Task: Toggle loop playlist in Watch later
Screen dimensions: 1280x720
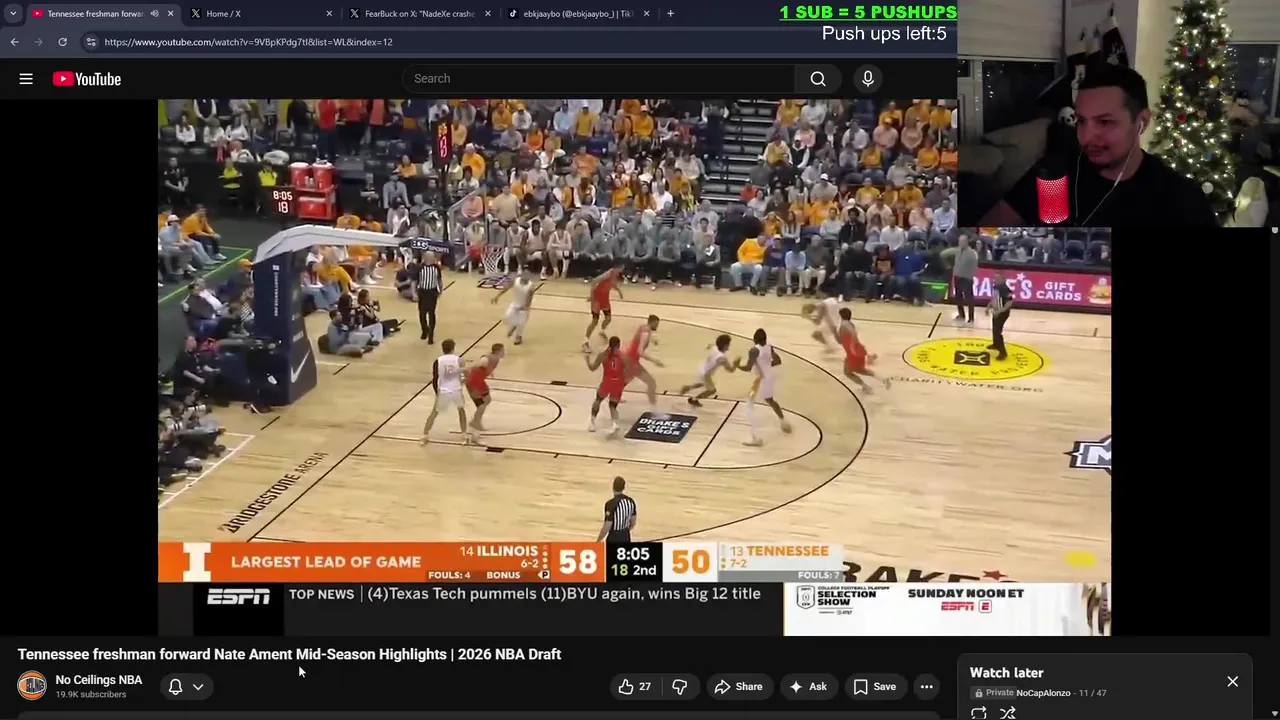Action: tap(979, 713)
